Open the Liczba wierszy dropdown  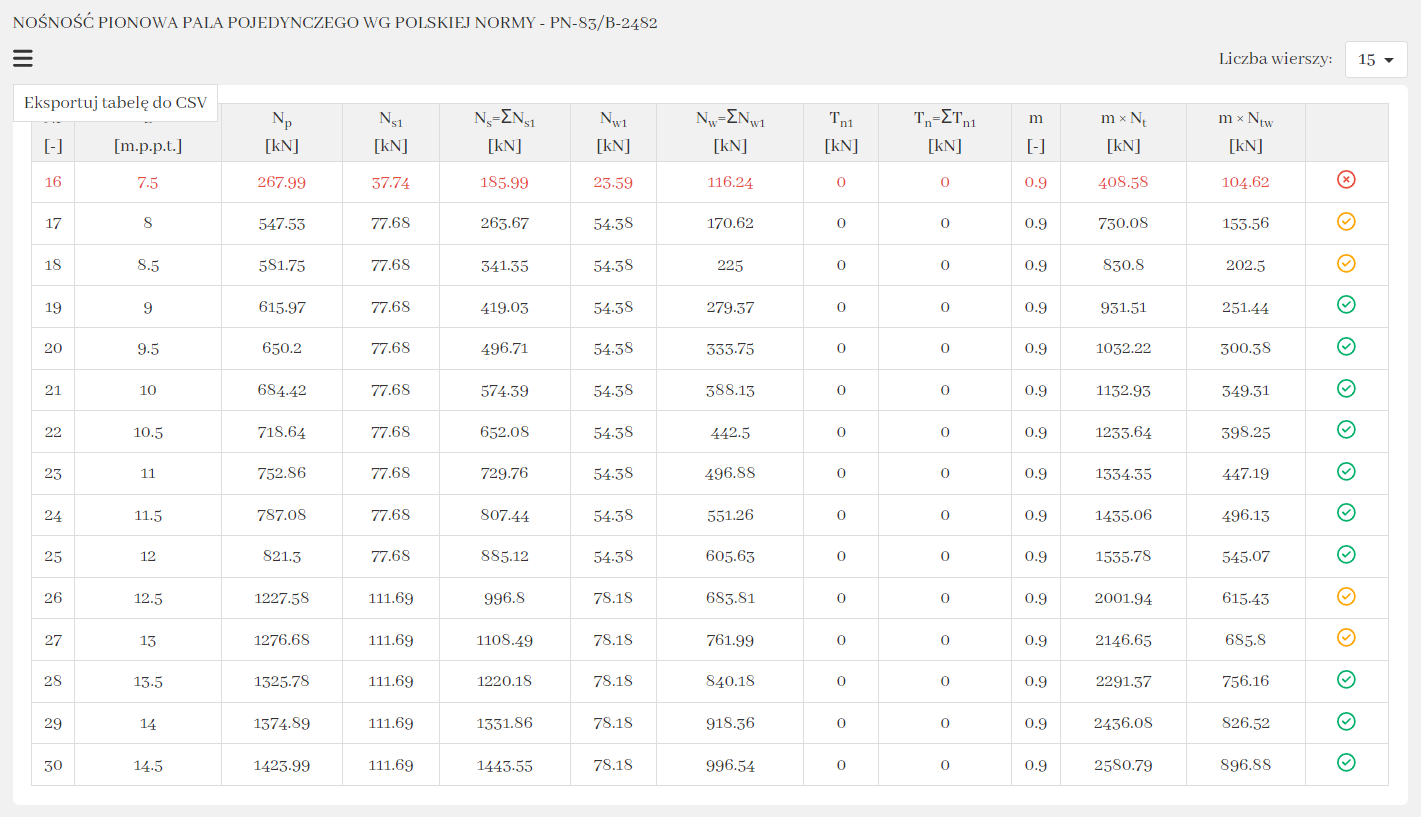(1375, 59)
